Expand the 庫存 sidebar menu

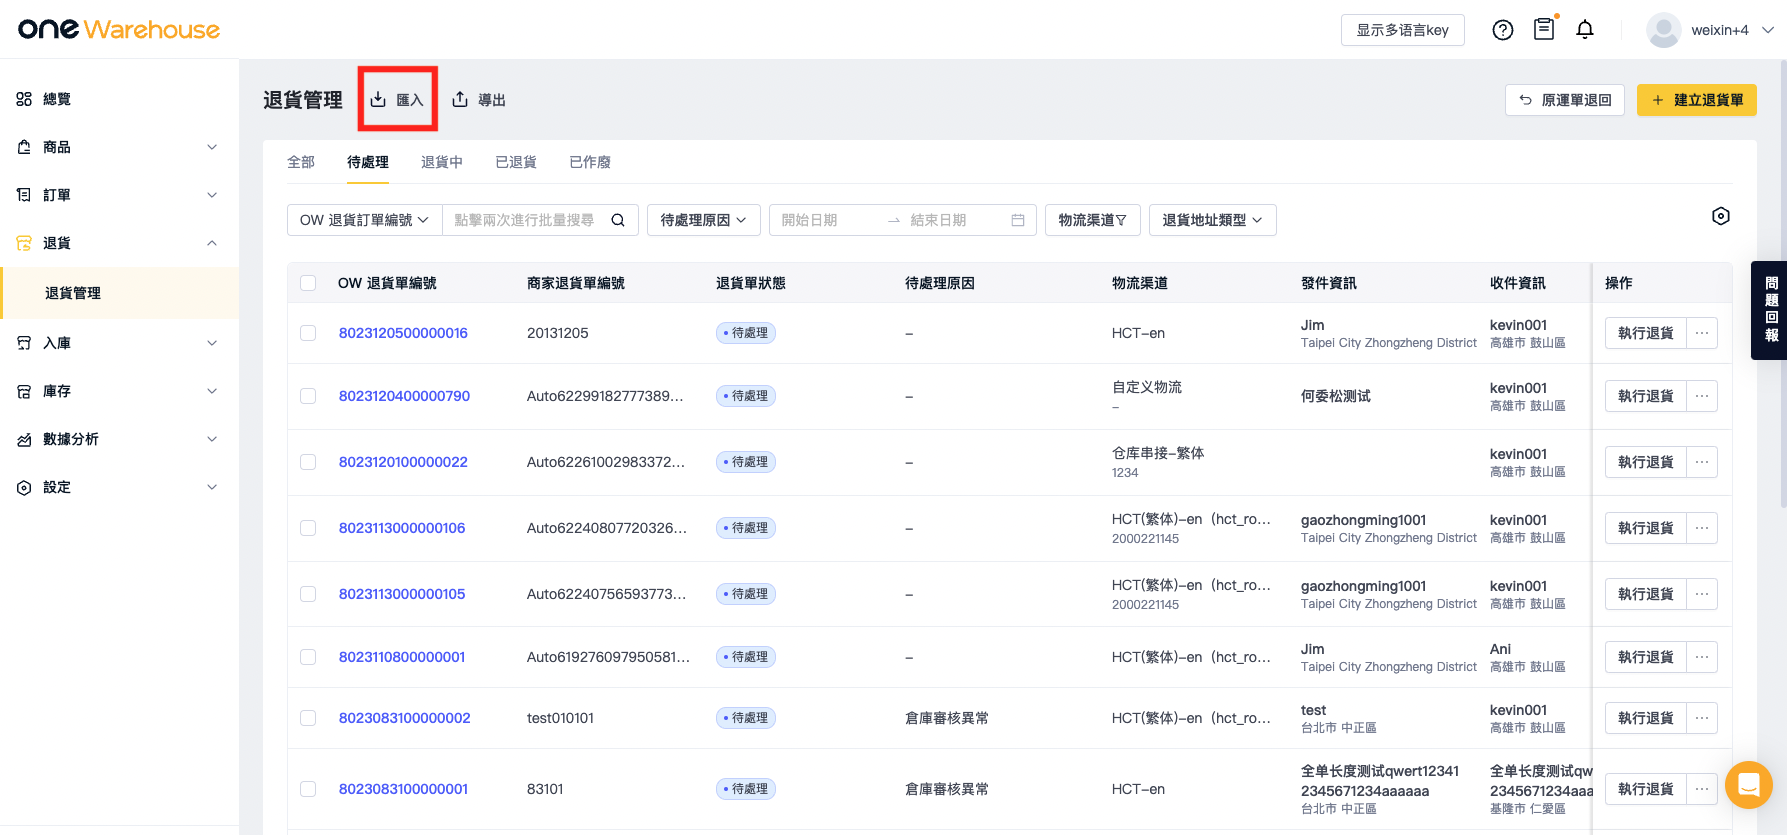[119, 391]
